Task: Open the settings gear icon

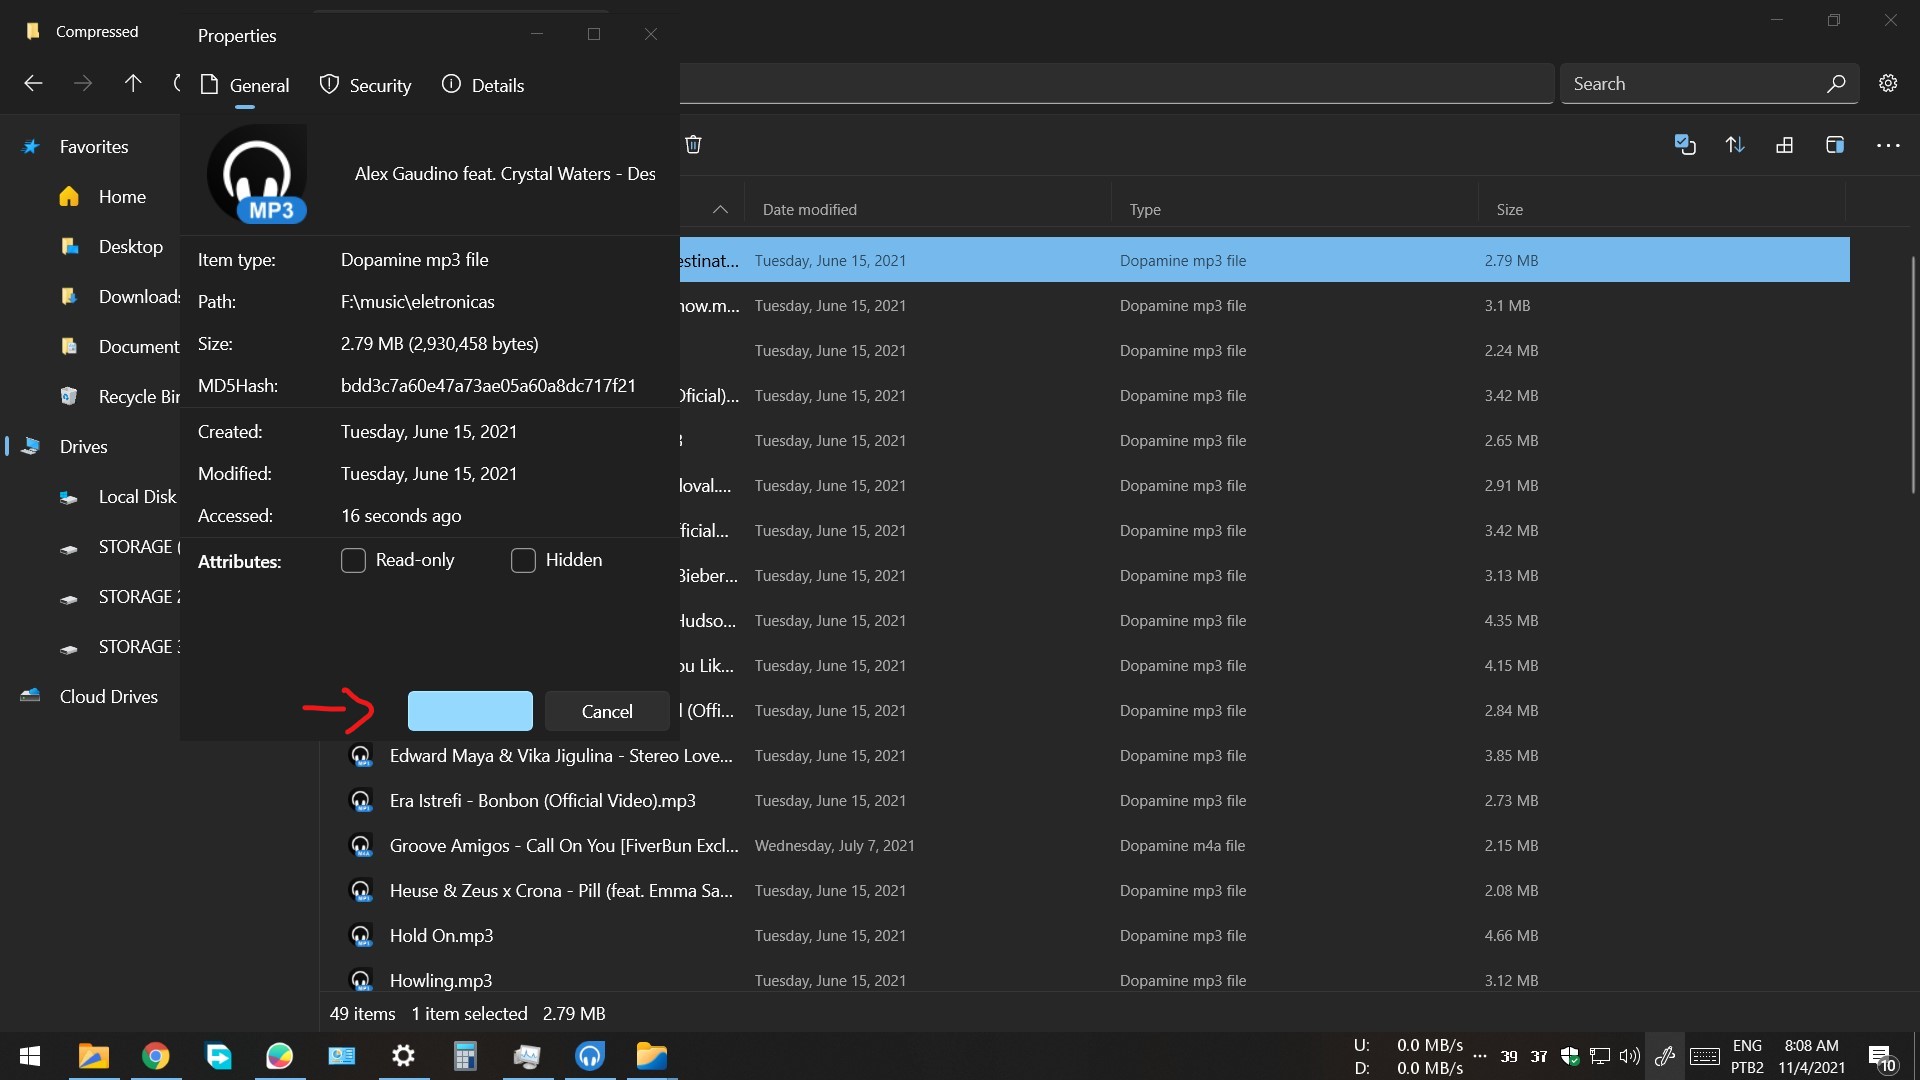Action: [x=1888, y=84]
